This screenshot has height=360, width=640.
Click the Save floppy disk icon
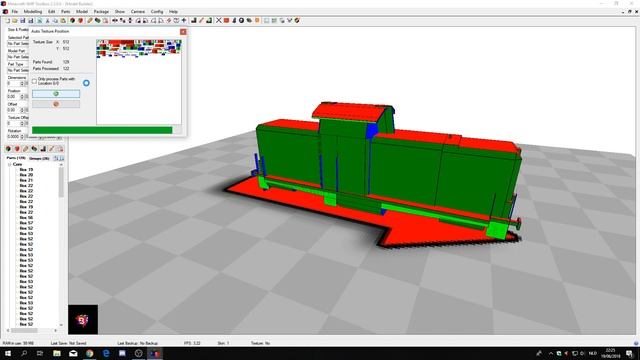click(22, 20)
